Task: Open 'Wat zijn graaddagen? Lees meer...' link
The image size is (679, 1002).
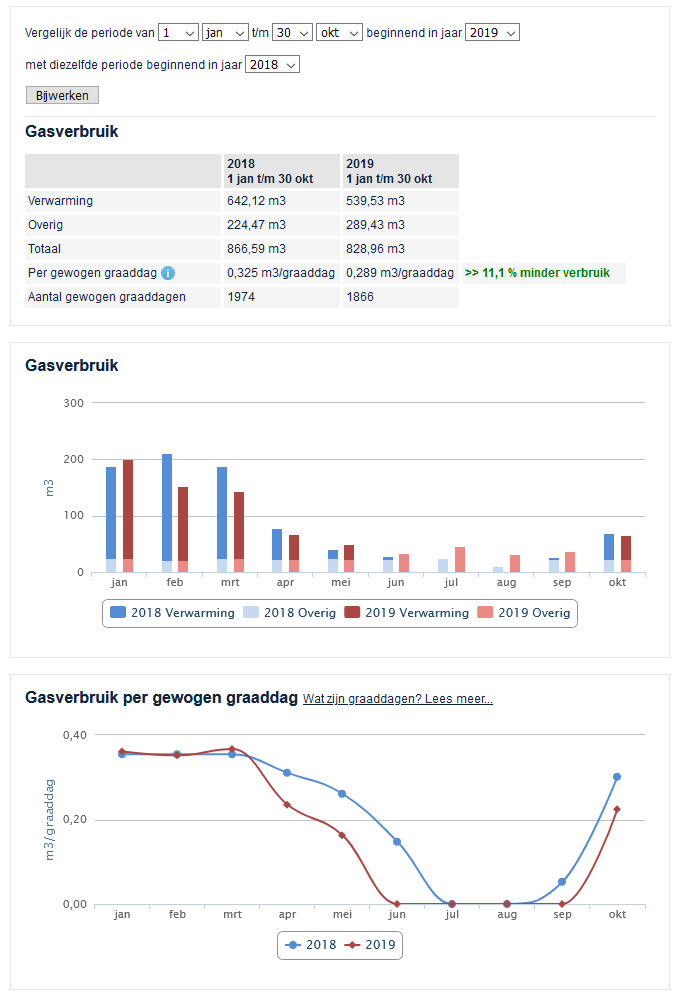Action: click(398, 699)
